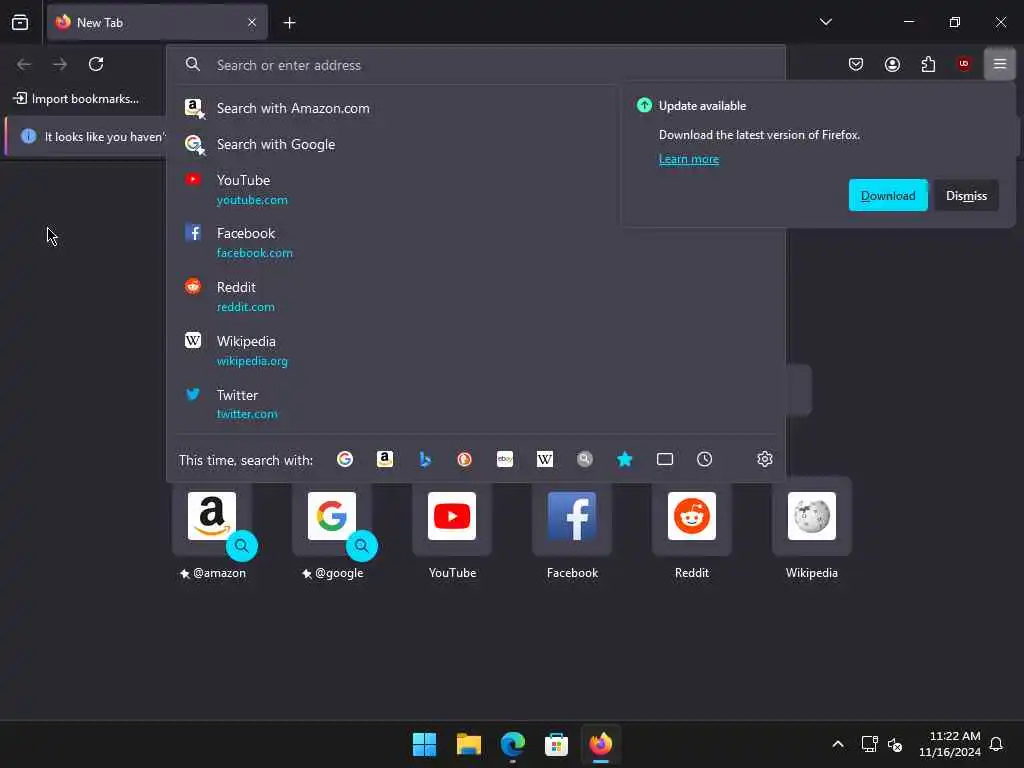Open Microsoft Store from taskbar
The image size is (1024, 768).
click(556, 744)
